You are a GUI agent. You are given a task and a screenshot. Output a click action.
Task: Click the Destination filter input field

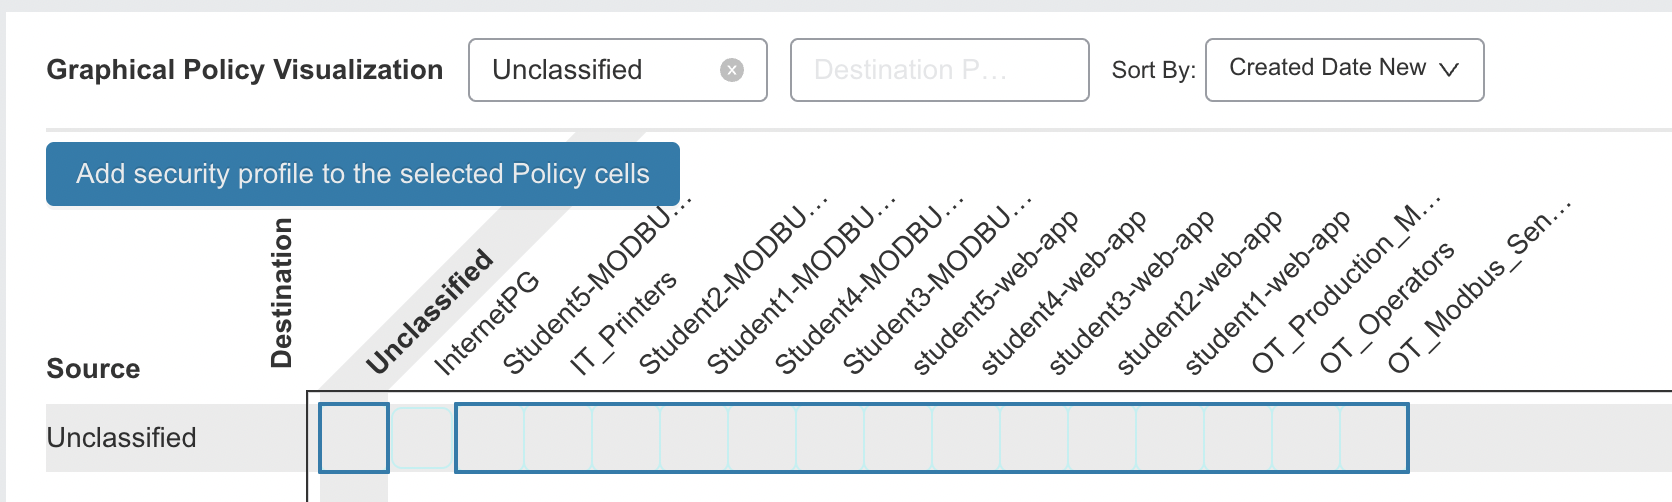pyautogui.click(x=939, y=70)
